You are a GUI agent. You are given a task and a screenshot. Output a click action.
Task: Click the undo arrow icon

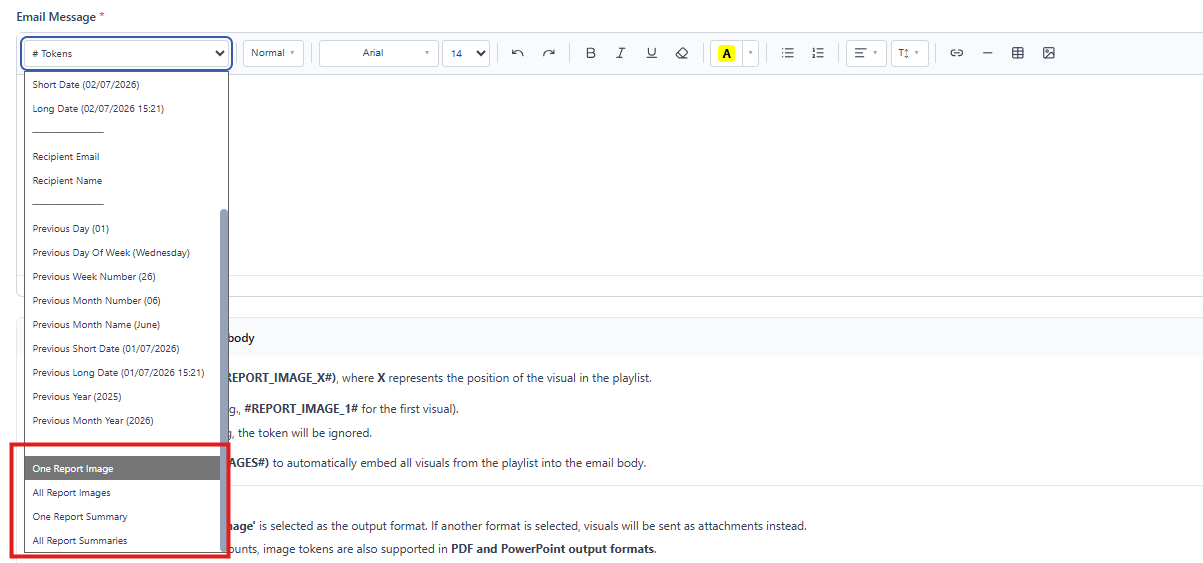pos(517,53)
